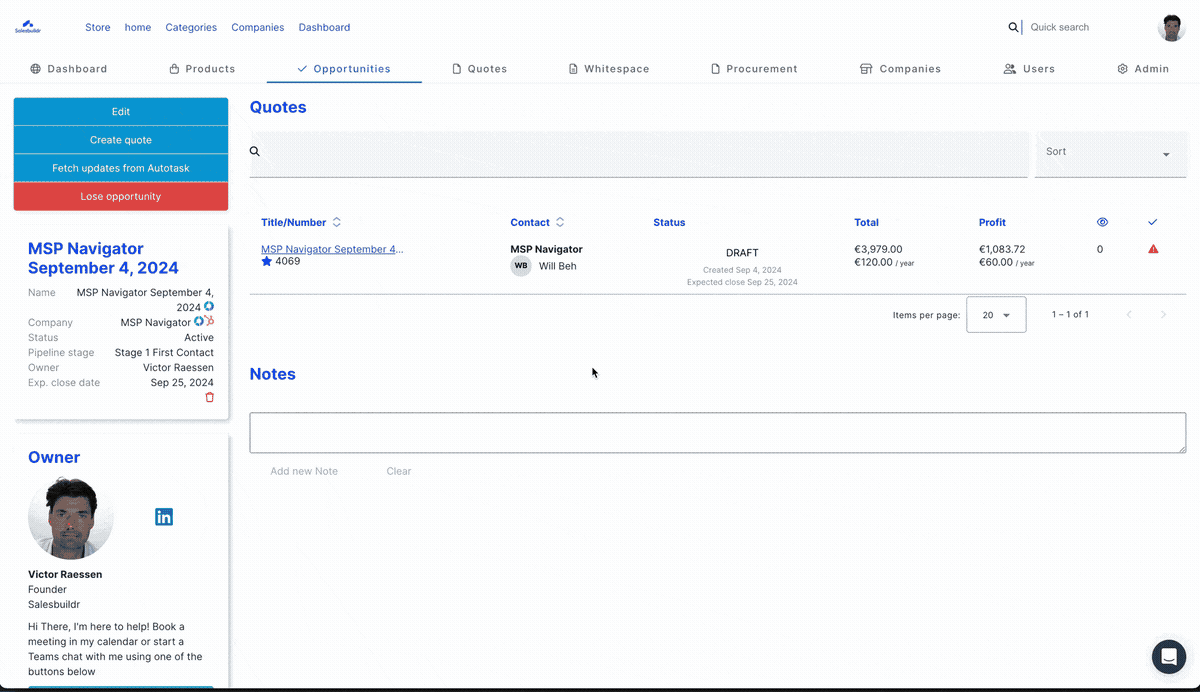Open Dashboard link in top navigation

coord(324,27)
